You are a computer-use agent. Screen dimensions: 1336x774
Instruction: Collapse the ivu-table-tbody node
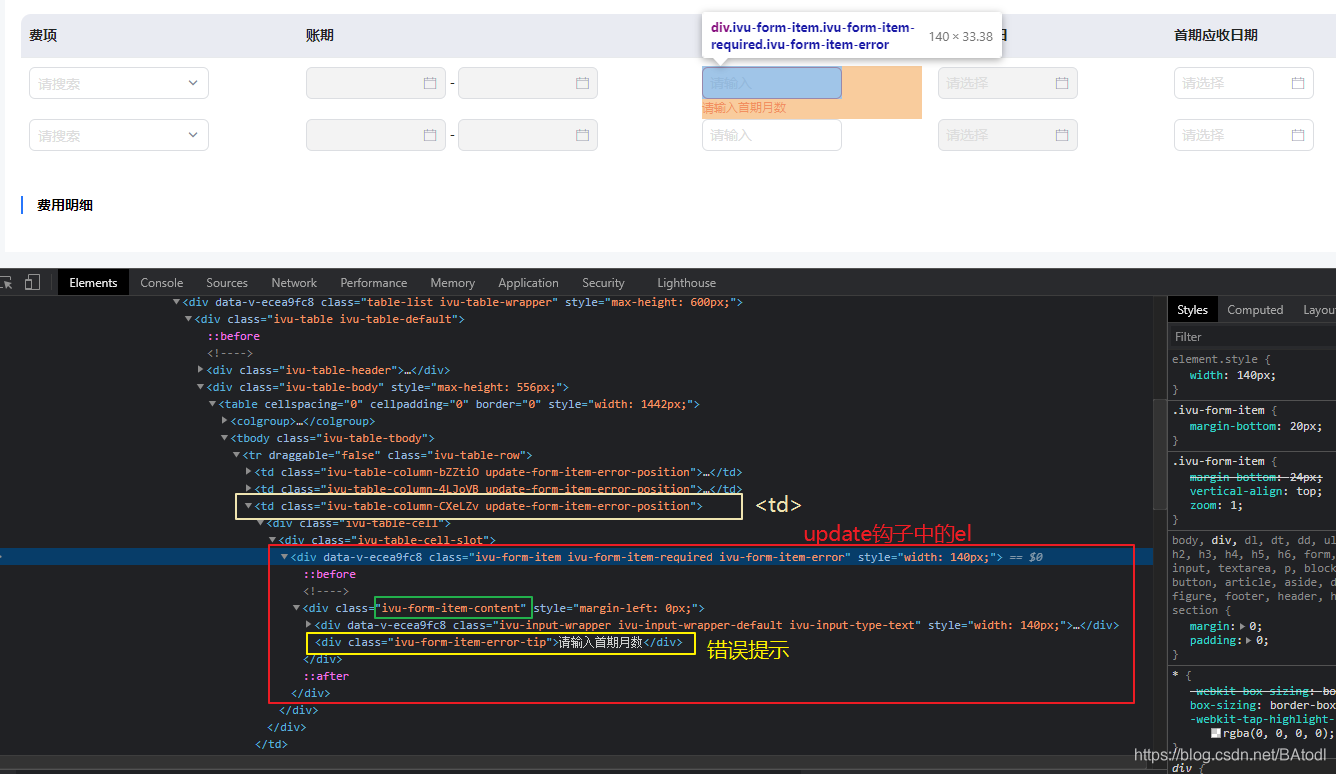pyautogui.click(x=225, y=438)
